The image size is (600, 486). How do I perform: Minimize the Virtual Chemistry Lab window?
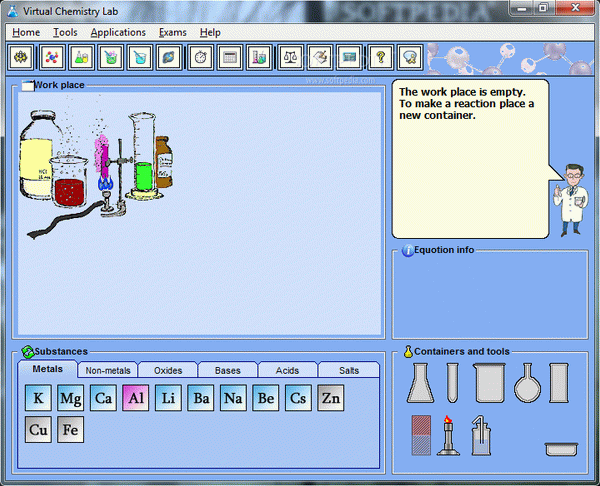point(522,8)
